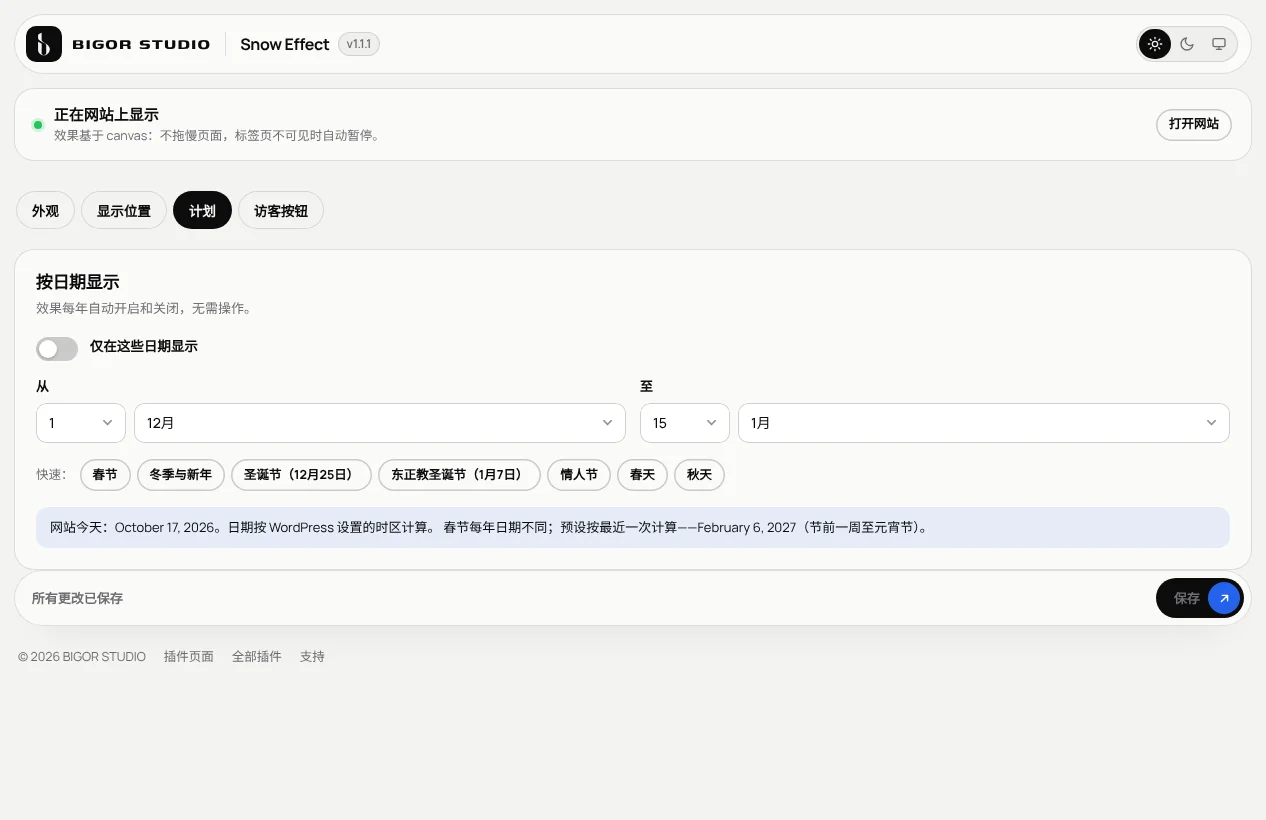The image size is (1266, 820).
Task: Switch to the 显示位置 tab
Action: [x=124, y=211]
